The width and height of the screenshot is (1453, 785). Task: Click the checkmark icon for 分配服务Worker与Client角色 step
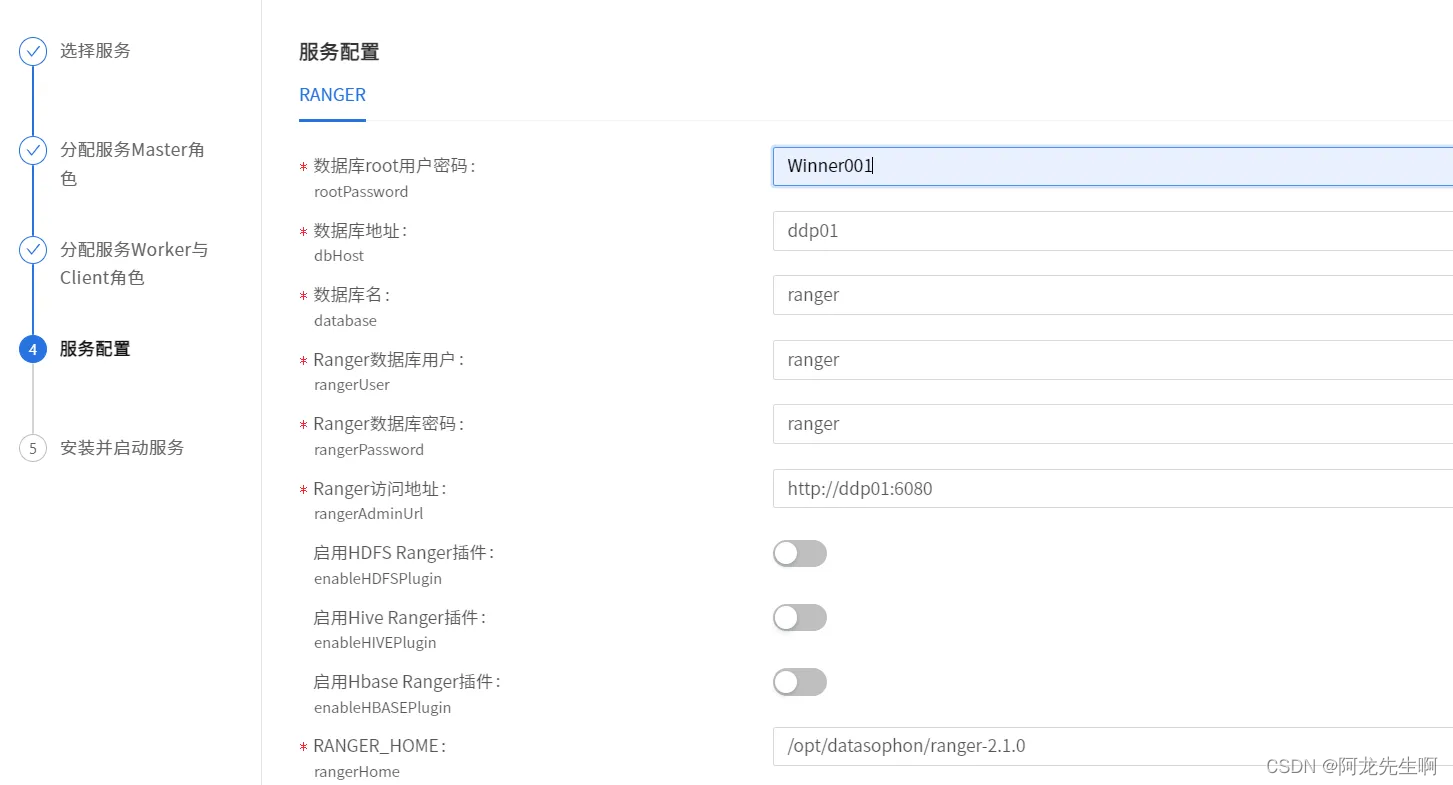point(33,250)
